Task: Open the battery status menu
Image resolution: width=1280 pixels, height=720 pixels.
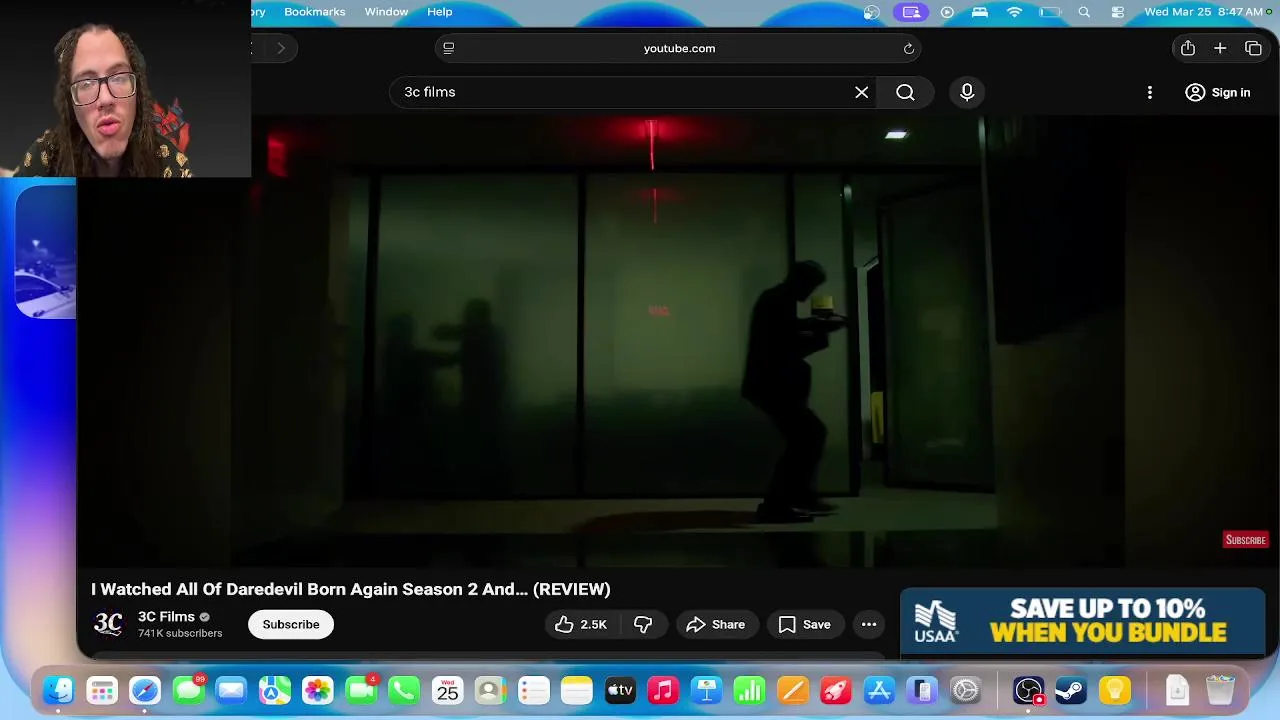Action: [x=1050, y=12]
